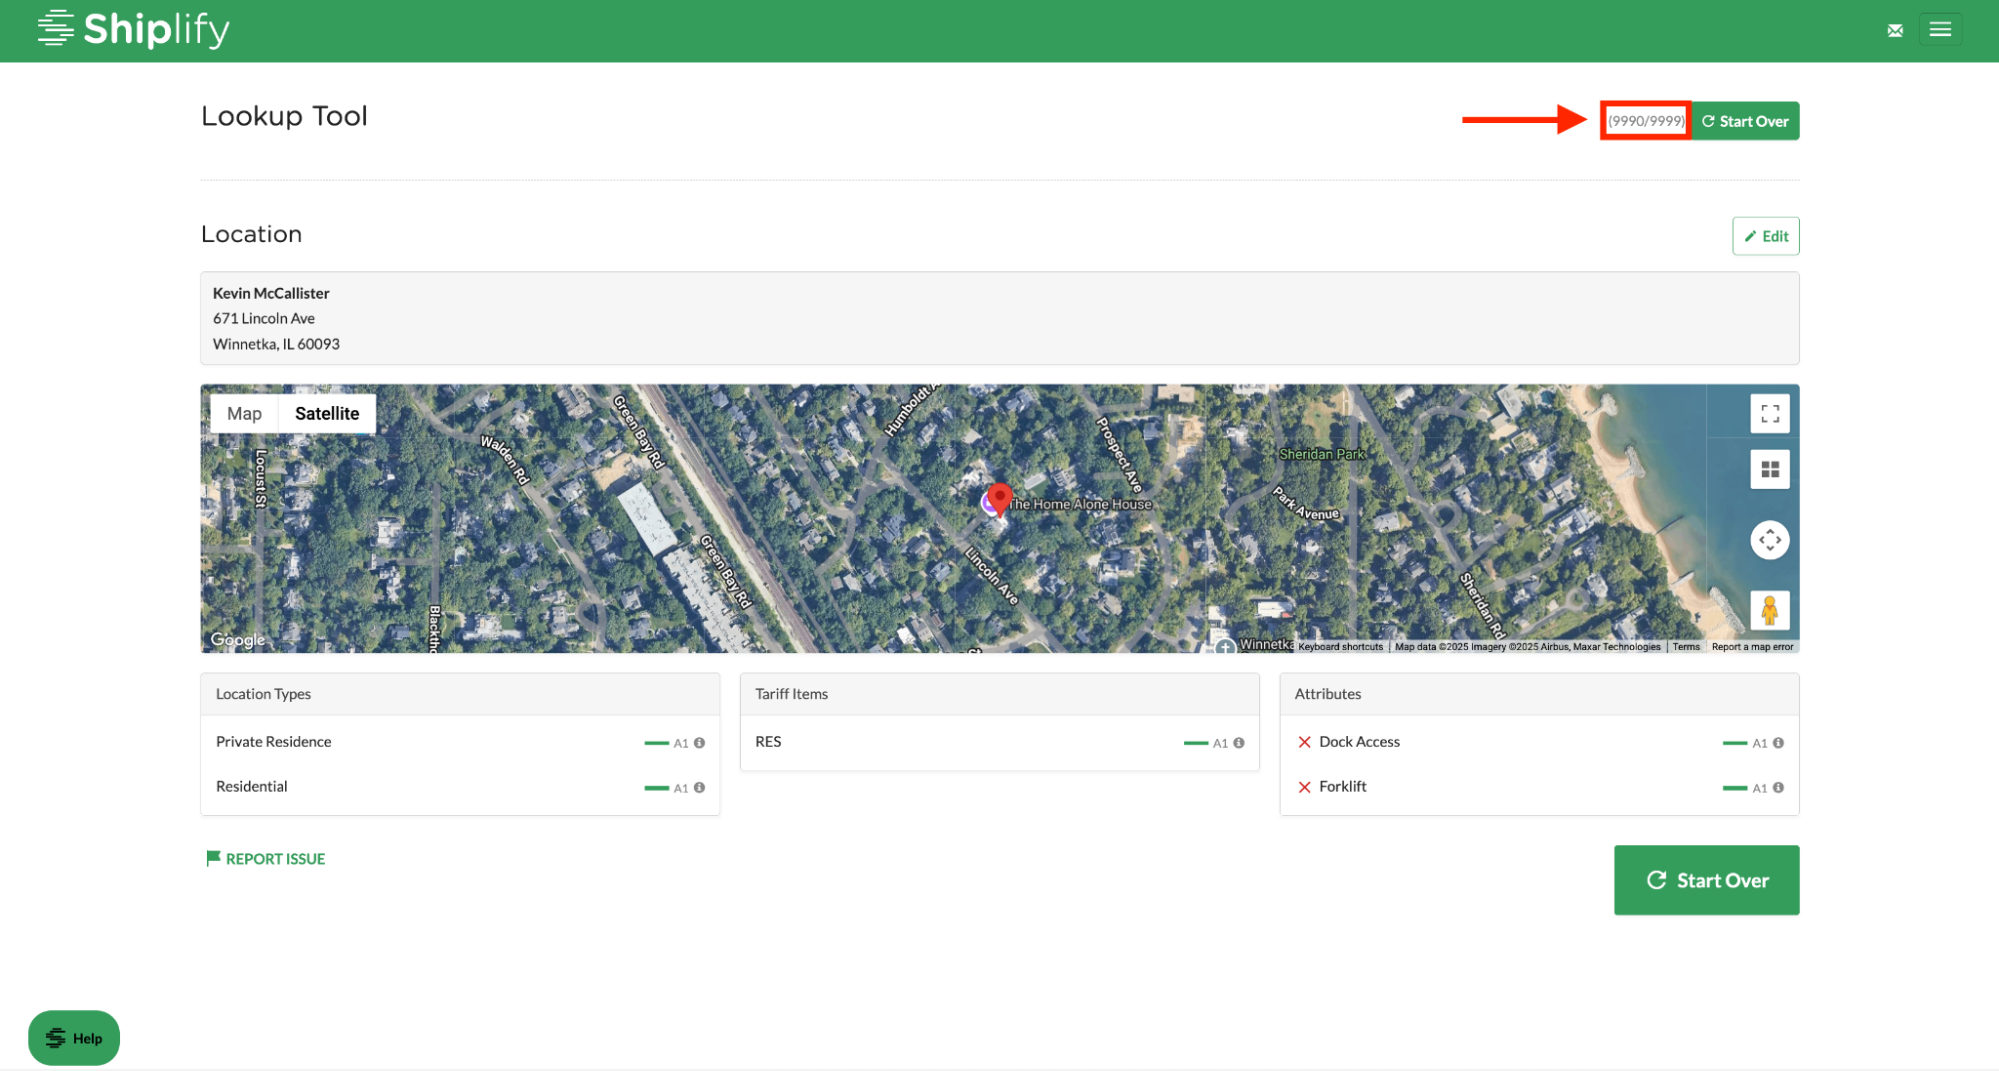Image resolution: width=1999 pixels, height=1071 pixels.
Task: Switch to Map view tab
Action: pos(244,414)
